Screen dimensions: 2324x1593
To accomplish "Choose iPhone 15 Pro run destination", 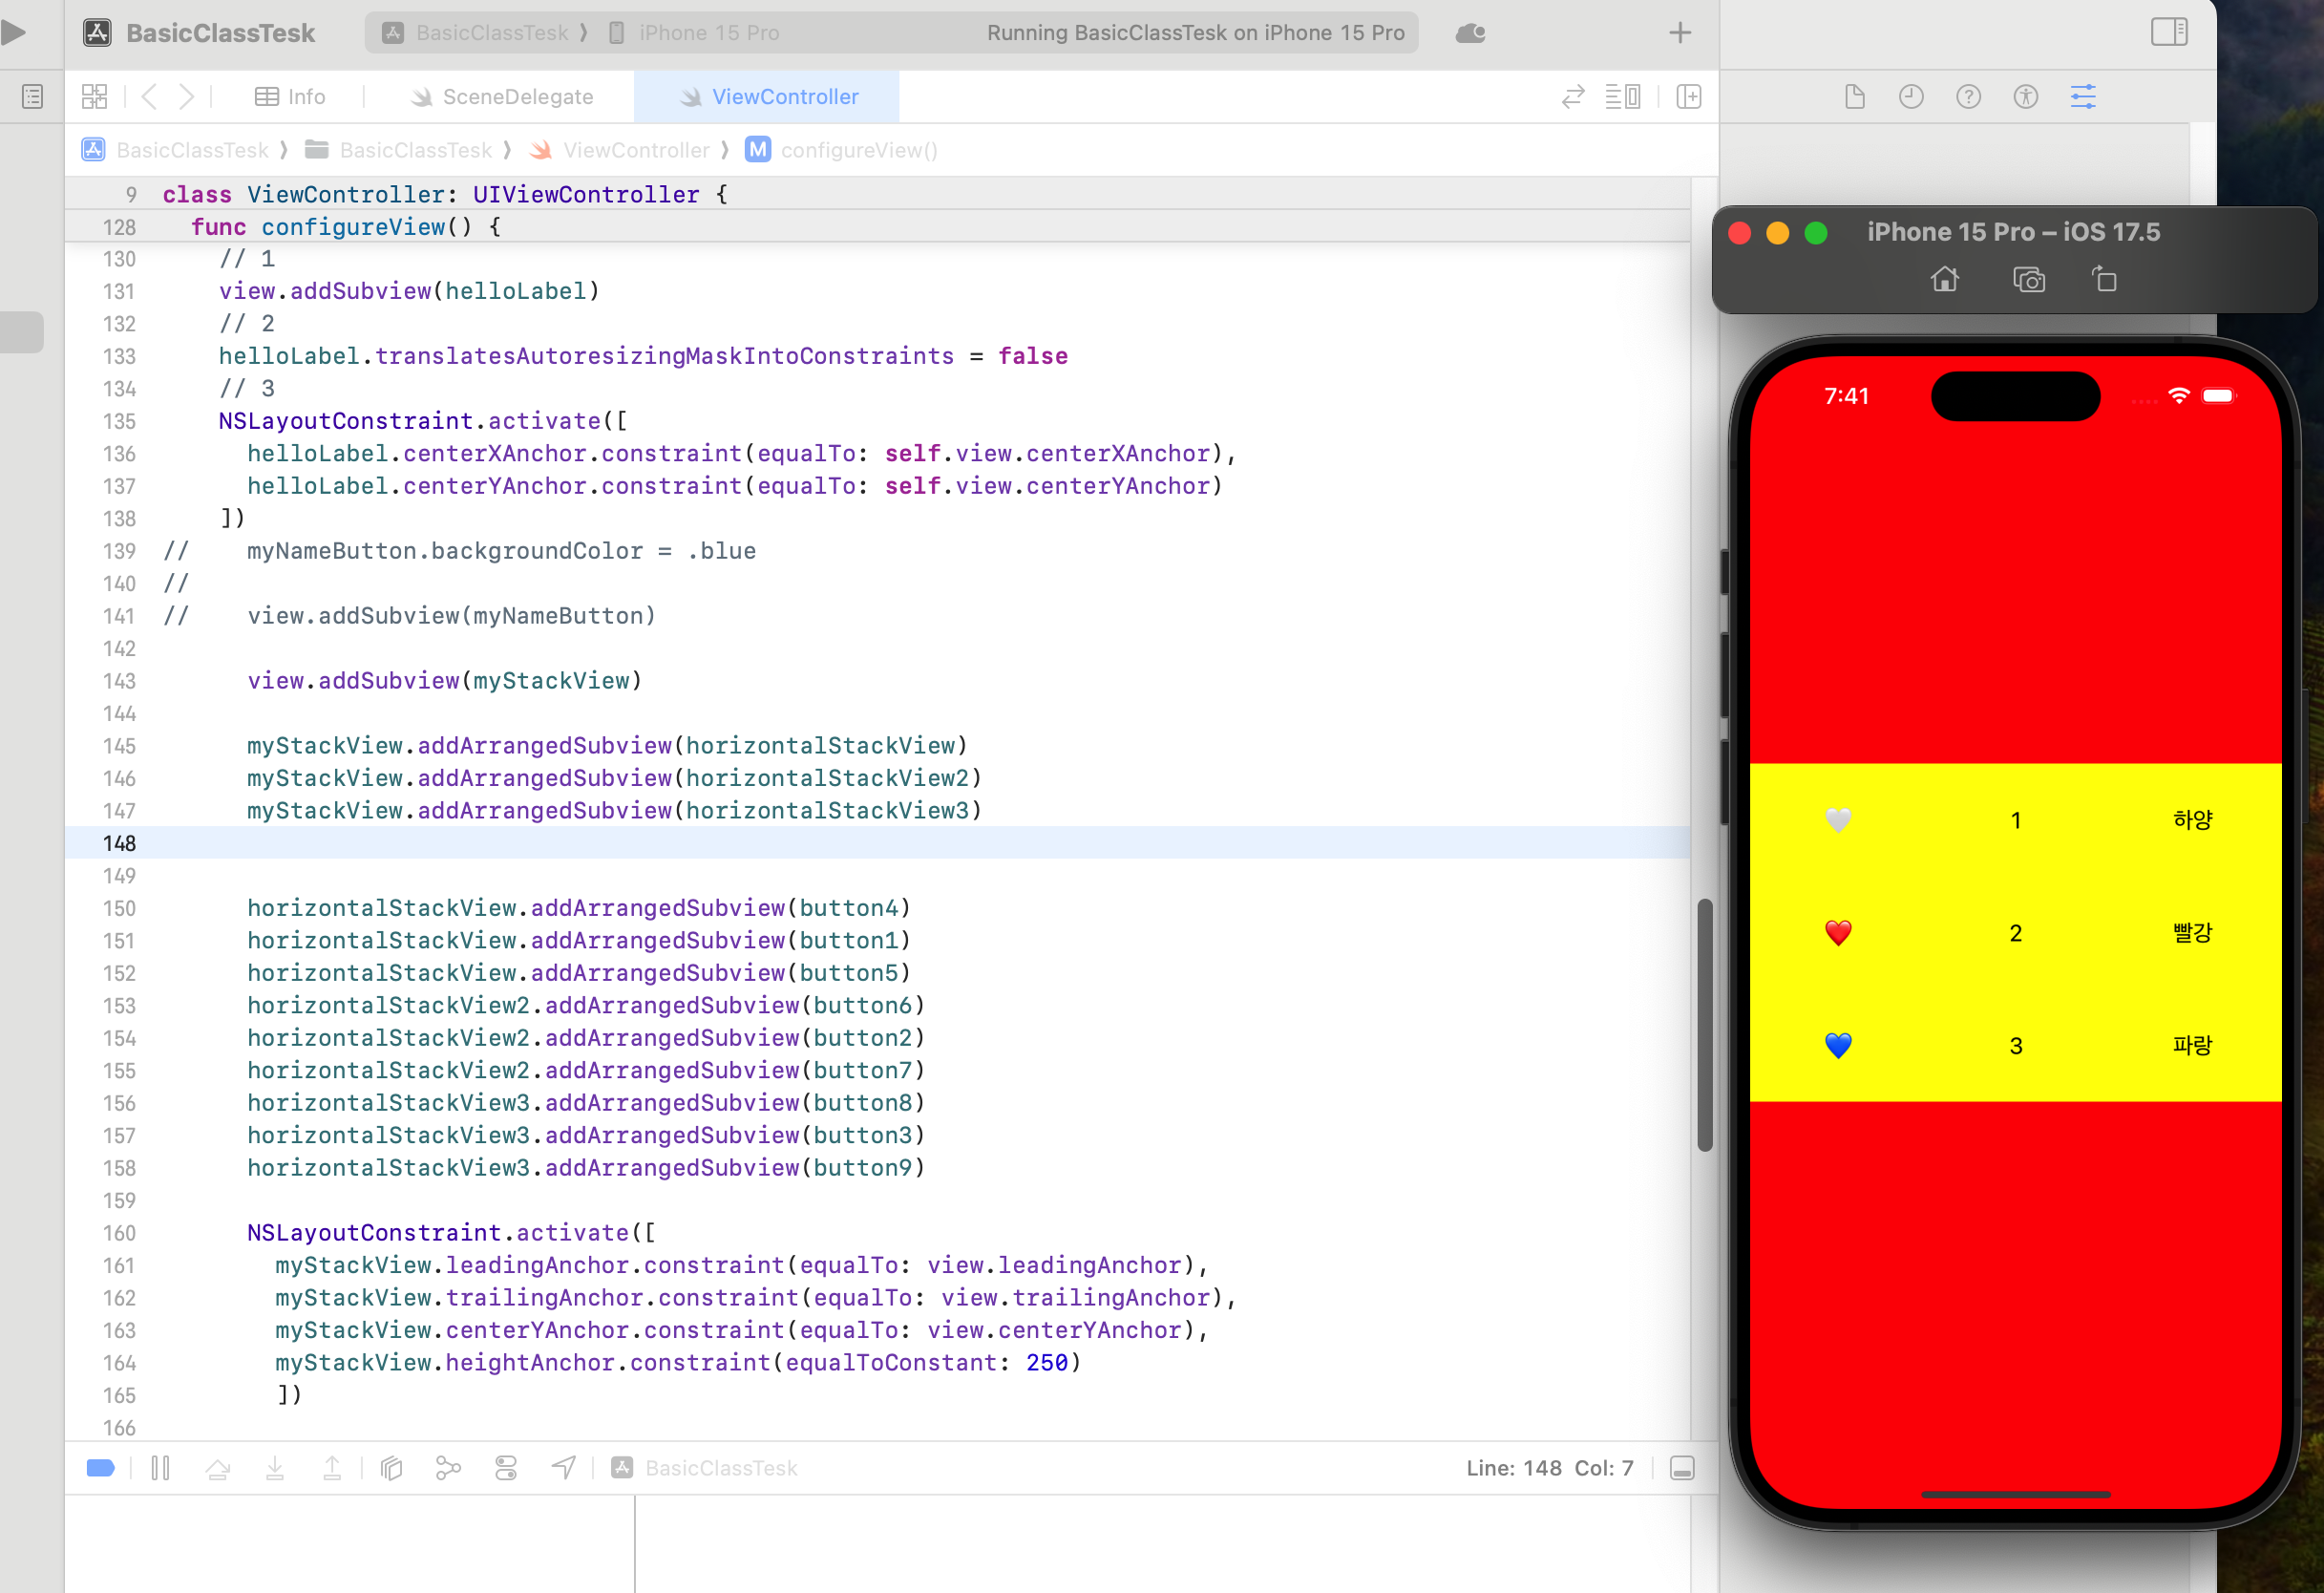I will click(x=694, y=33).
